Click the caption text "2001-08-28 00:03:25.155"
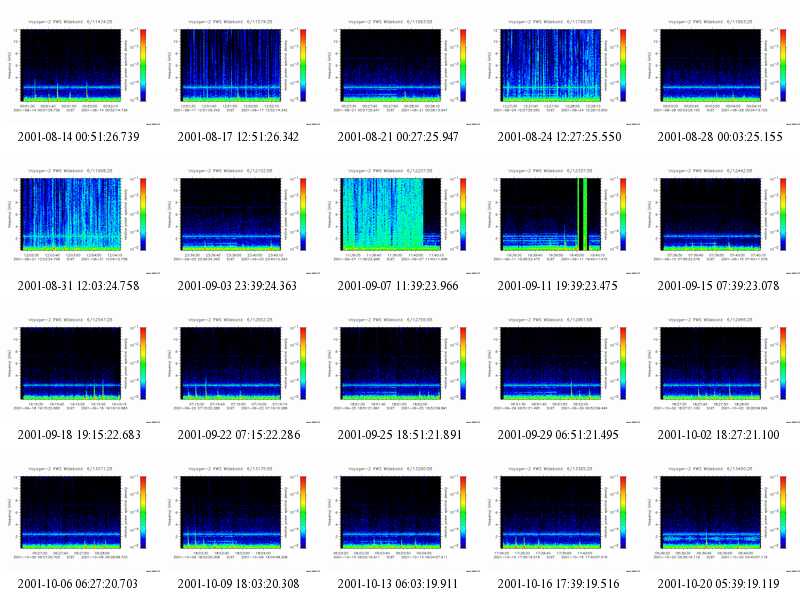Screen dimensions: 800x596 [720, 137]
